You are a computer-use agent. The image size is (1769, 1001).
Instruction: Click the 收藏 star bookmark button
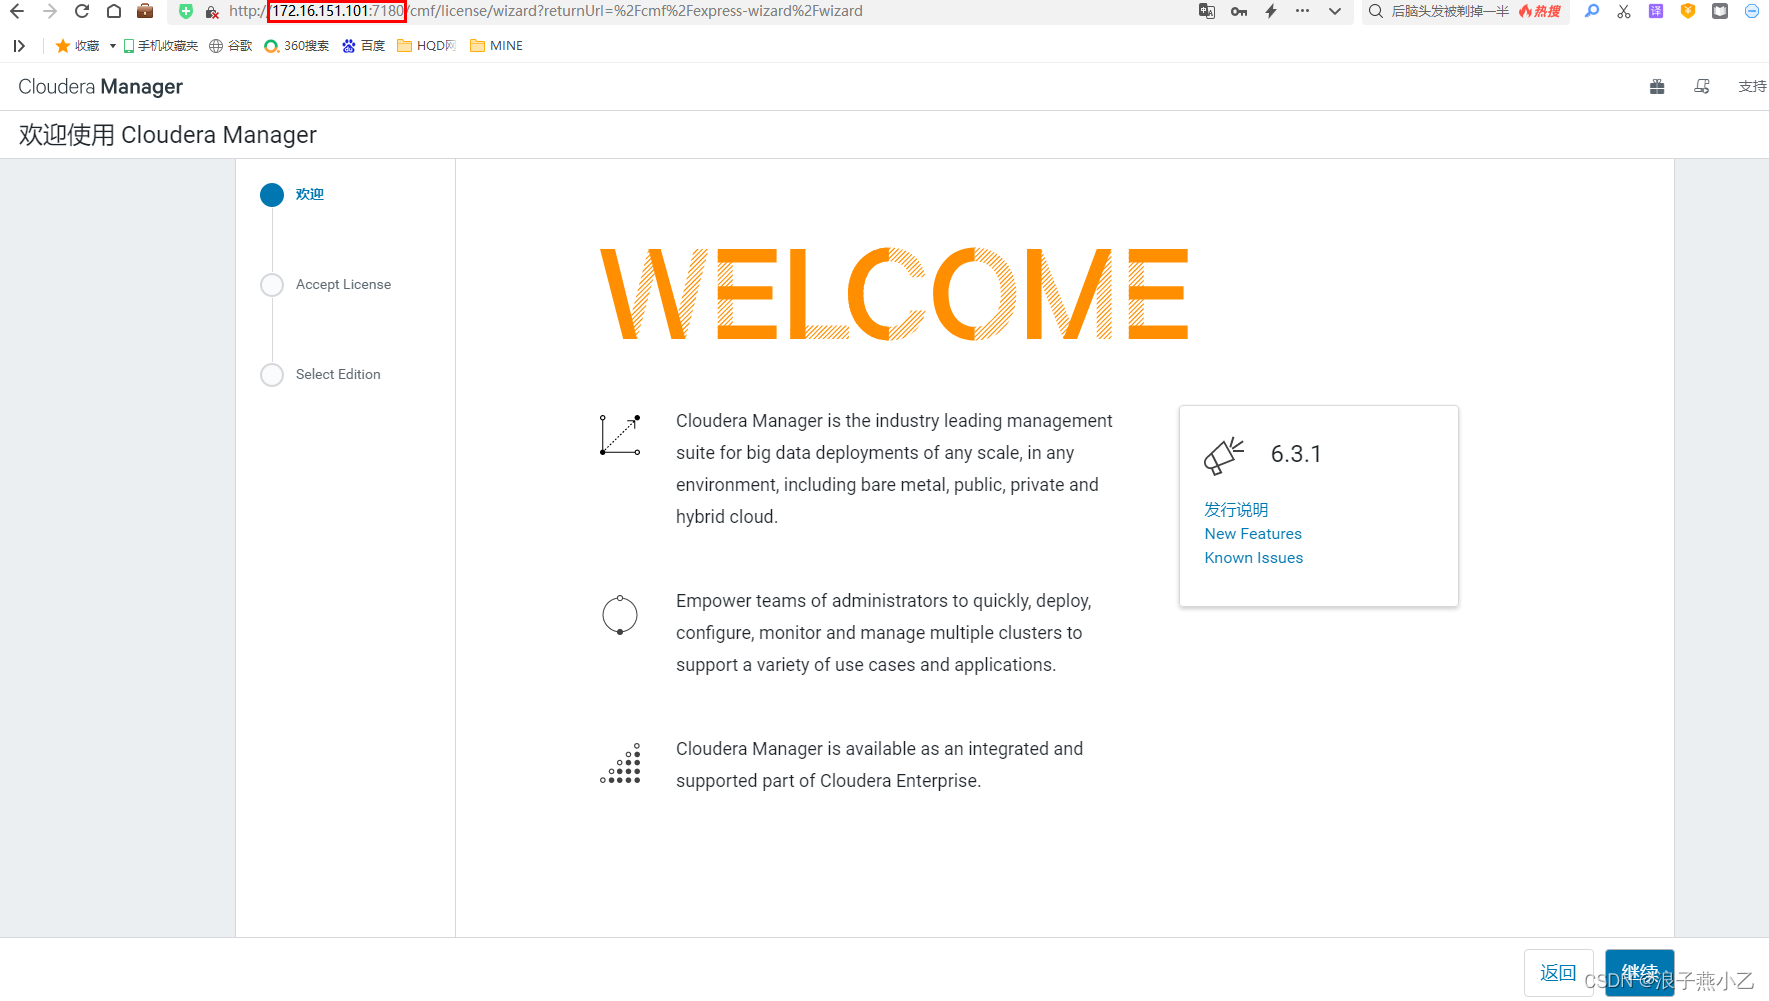78,46
